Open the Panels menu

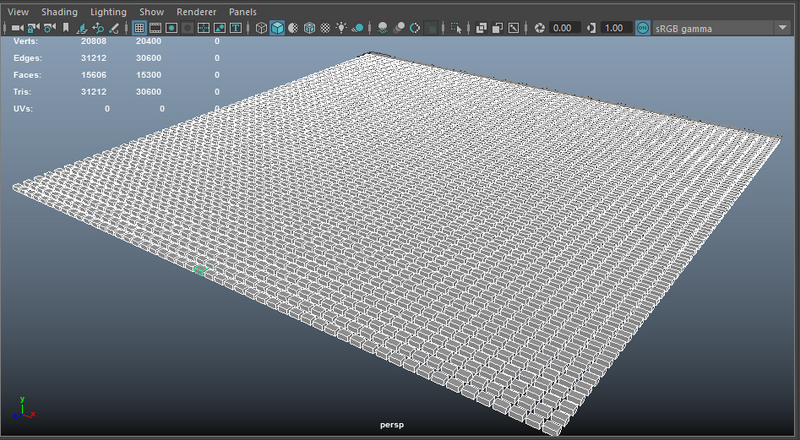click(x=242, y=12)
